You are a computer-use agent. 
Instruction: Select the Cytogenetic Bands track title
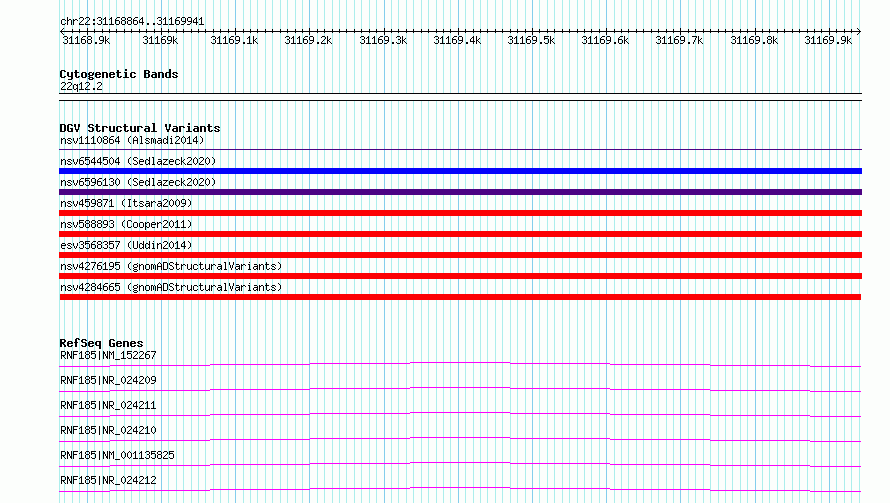(x=119, y=74)
